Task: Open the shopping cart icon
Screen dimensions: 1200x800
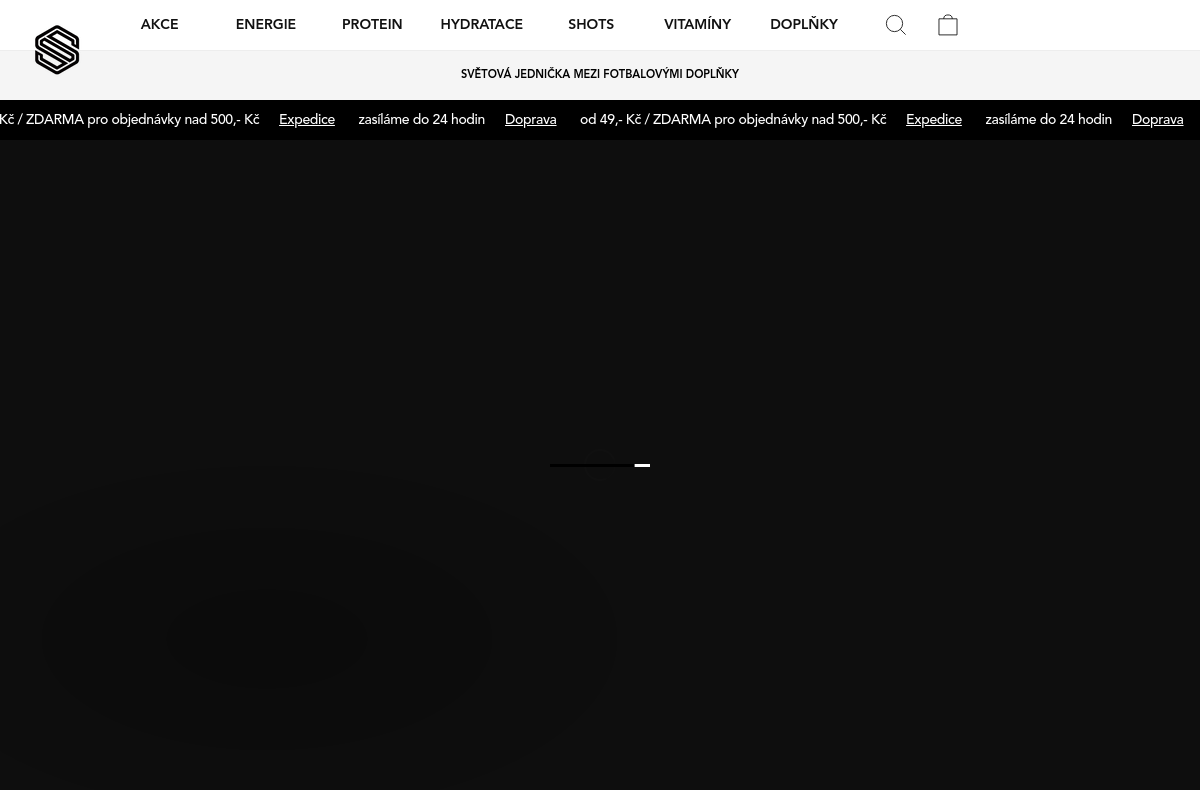Action: [x=948, y=25]
